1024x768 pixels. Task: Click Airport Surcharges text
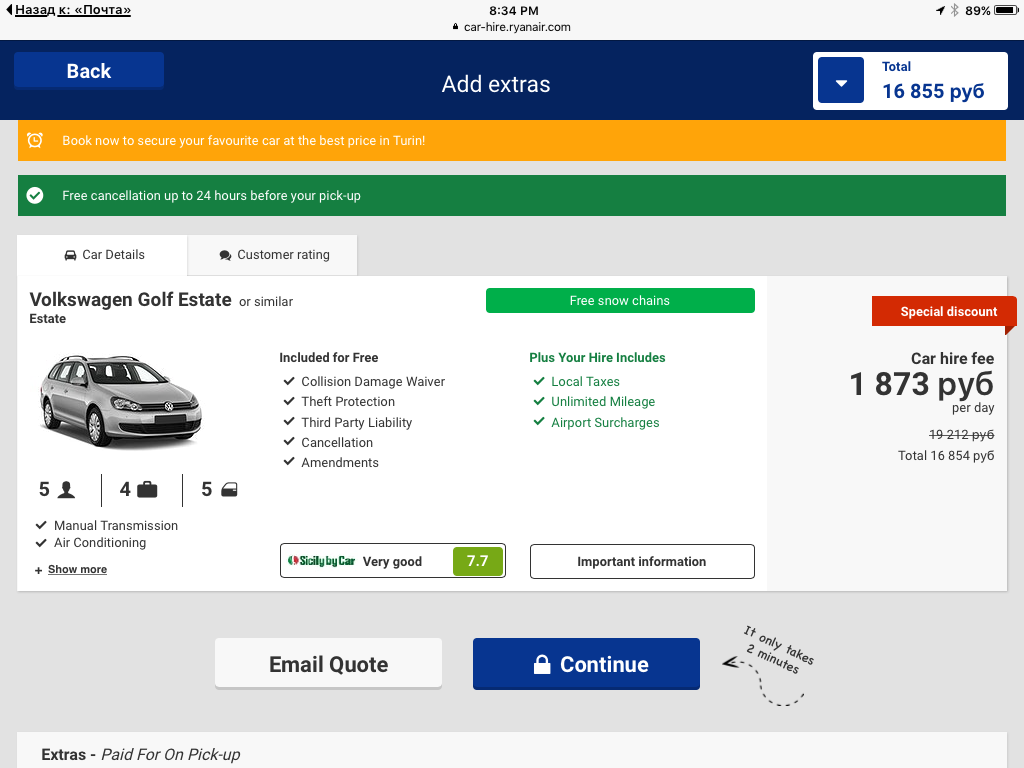[x=605, y=423]
